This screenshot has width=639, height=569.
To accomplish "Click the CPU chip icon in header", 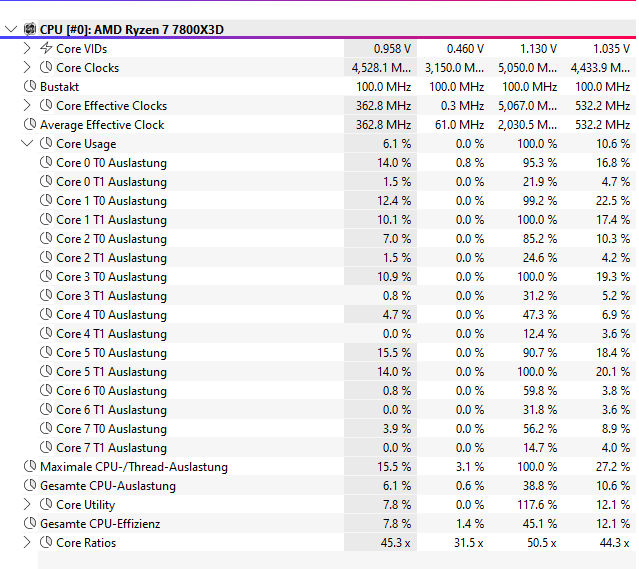I will click(30, 29).
